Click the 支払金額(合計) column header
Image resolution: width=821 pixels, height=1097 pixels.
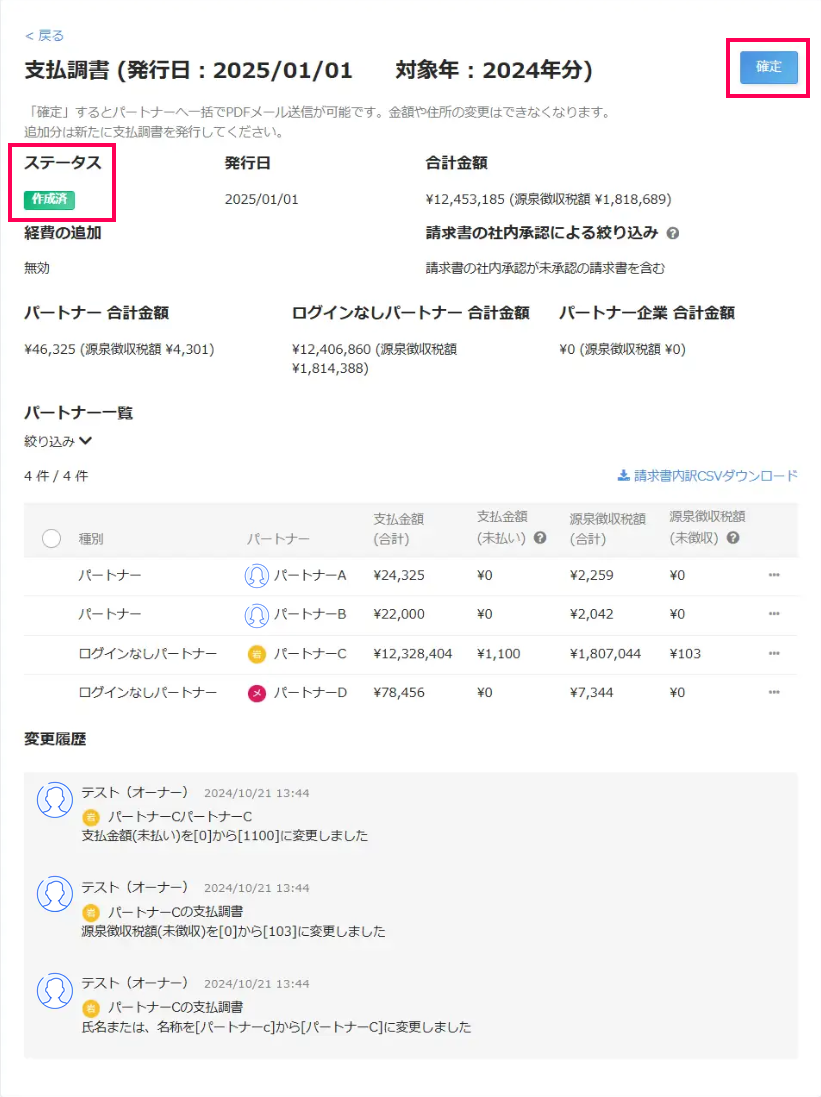pyautogui.click(x=398, y=529)
